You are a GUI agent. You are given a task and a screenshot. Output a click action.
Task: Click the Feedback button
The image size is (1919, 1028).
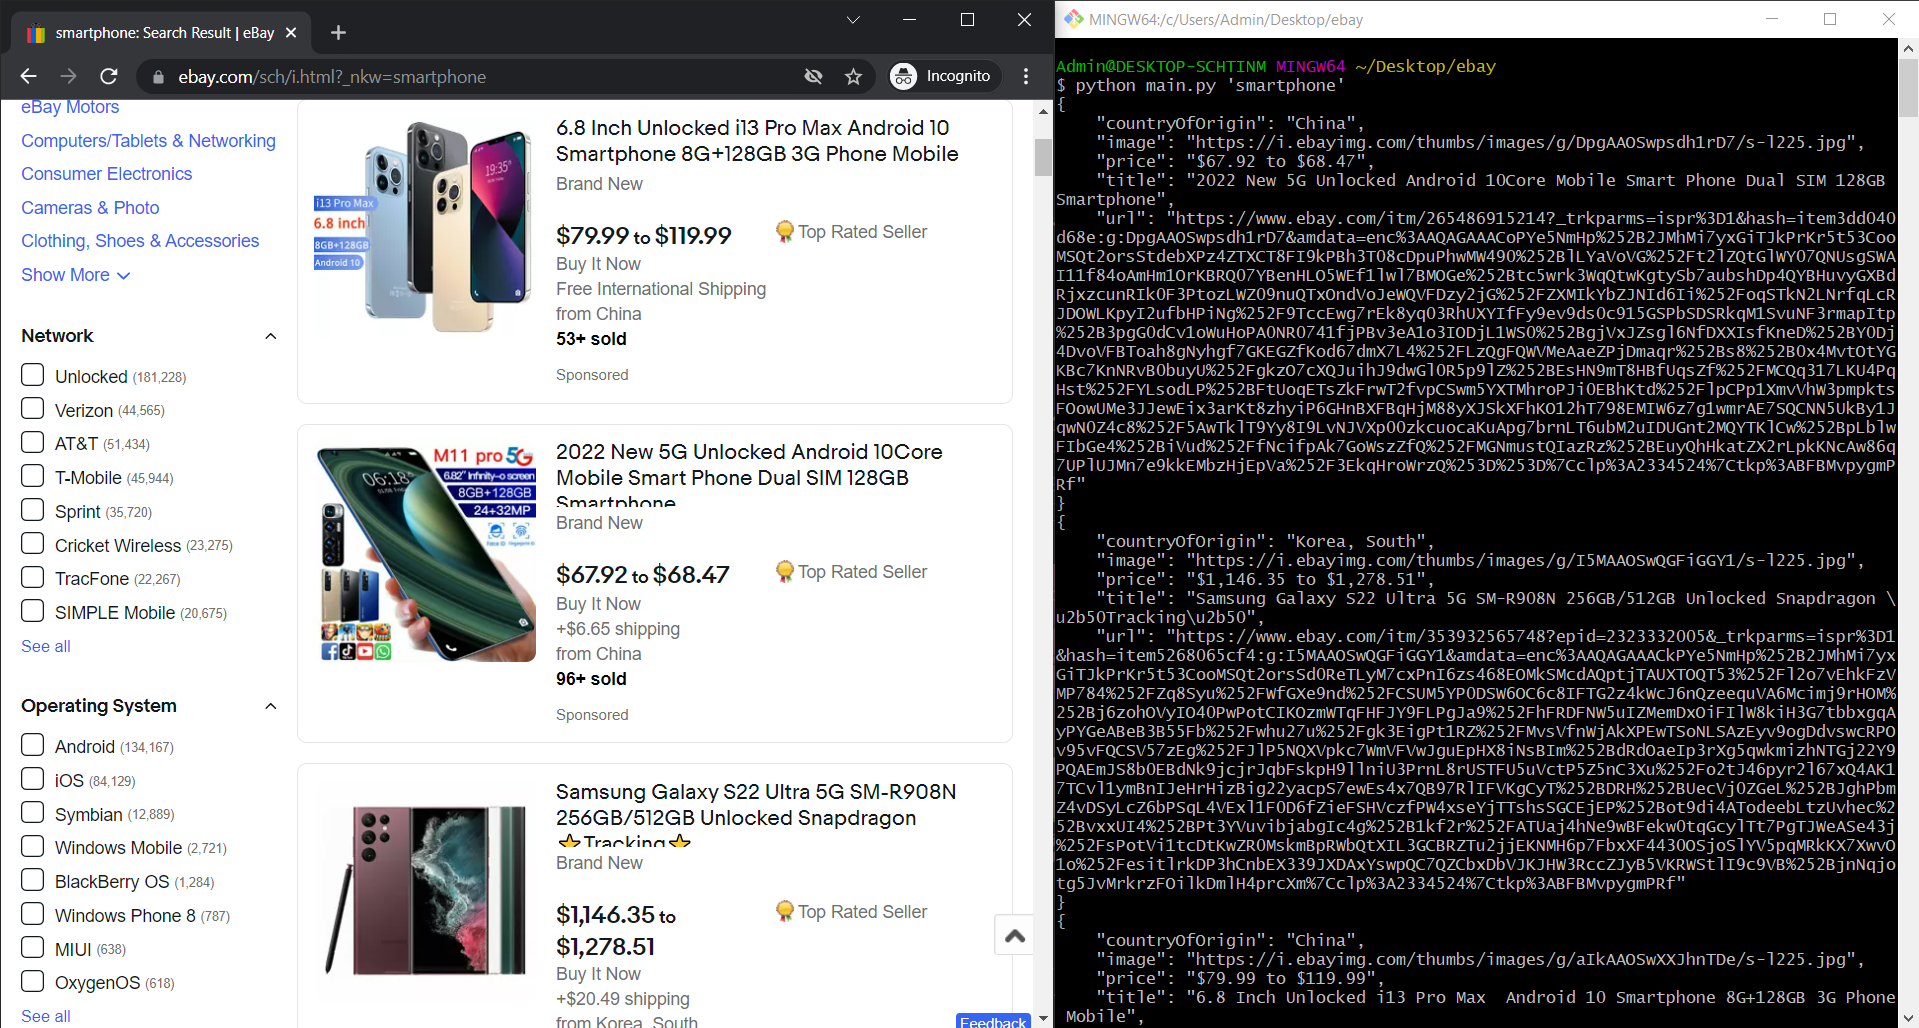pyautogui.click(x=992, y=1022)
